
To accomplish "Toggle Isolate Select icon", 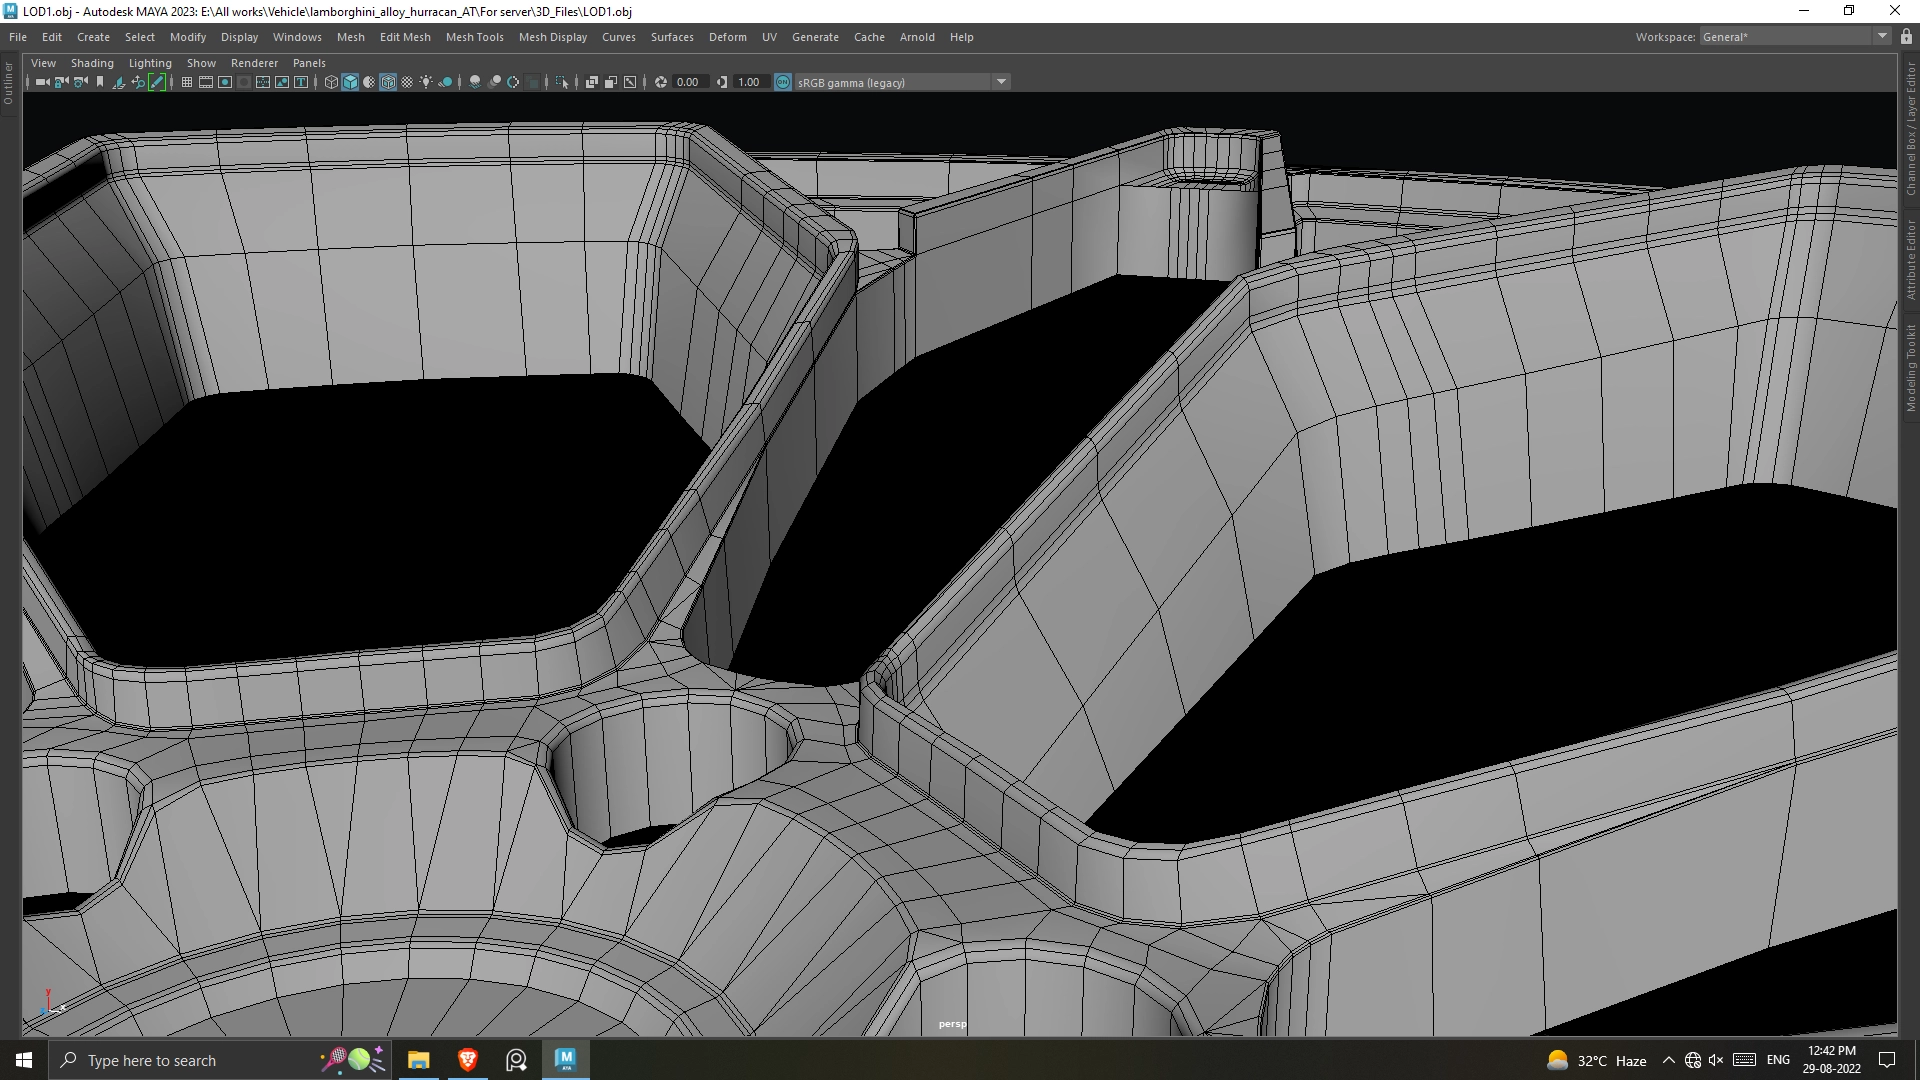I will coord(562,82).
